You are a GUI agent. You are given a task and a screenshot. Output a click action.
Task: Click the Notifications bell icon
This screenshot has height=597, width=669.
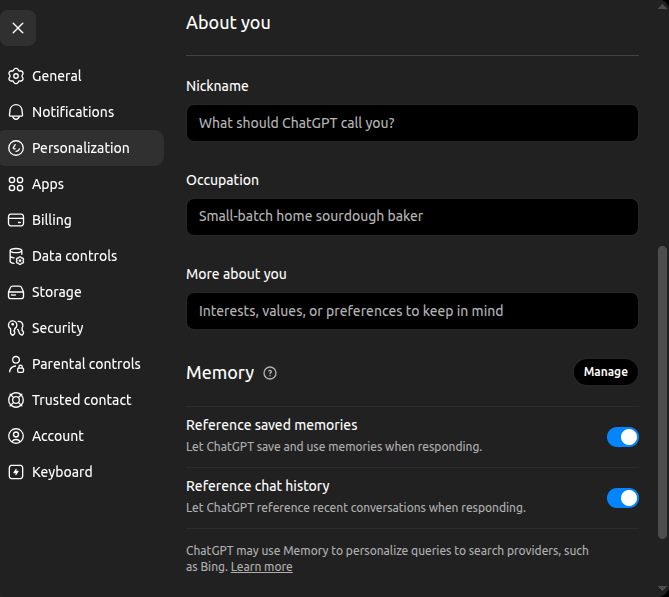pyautogui.click(x=16, y=112)
